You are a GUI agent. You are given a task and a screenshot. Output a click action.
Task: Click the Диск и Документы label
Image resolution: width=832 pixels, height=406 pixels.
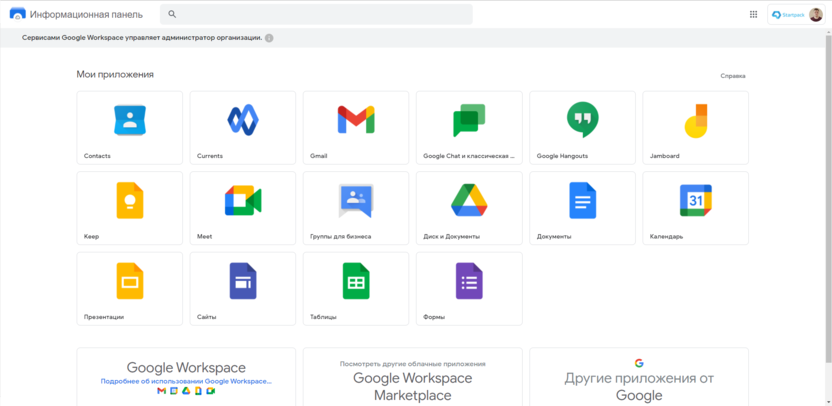pyautogui.click(x=452, y=236)
